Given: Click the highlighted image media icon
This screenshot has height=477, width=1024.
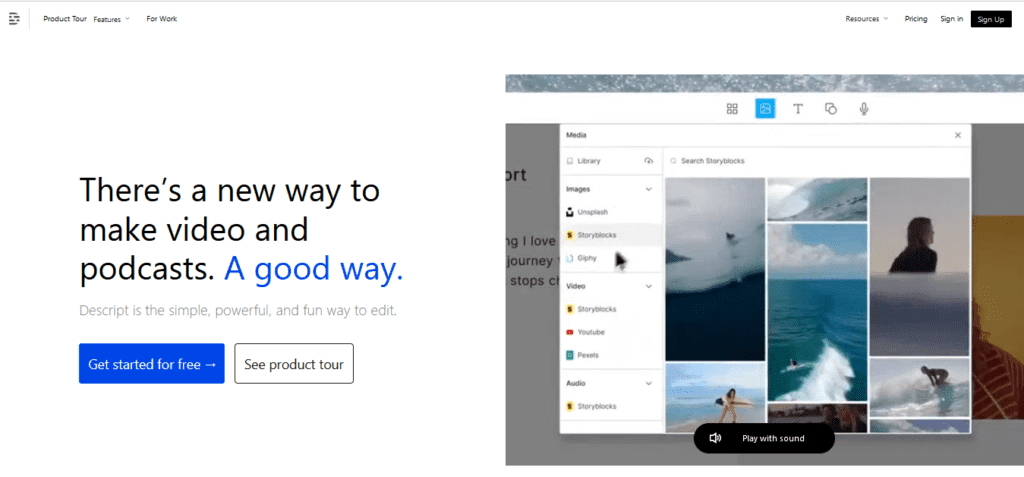Looking at the screenshot, I should (x=765, y=109).
